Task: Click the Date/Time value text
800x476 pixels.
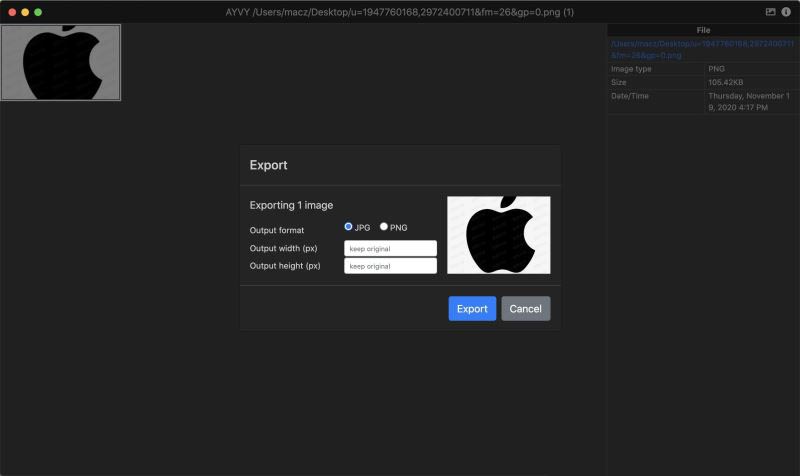Action: 748,102
